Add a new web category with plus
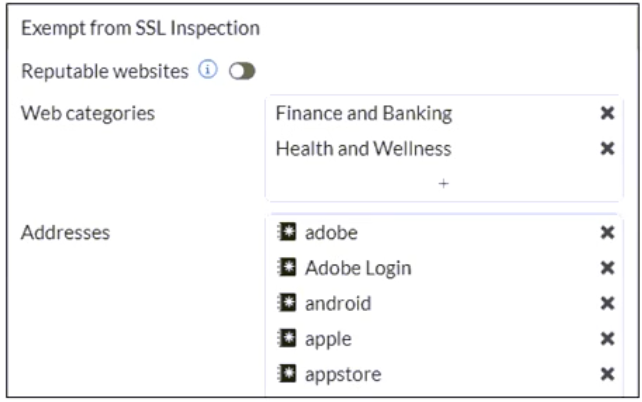Image resolution: width=642 pixels, height=402 pixels. (443, 184)
